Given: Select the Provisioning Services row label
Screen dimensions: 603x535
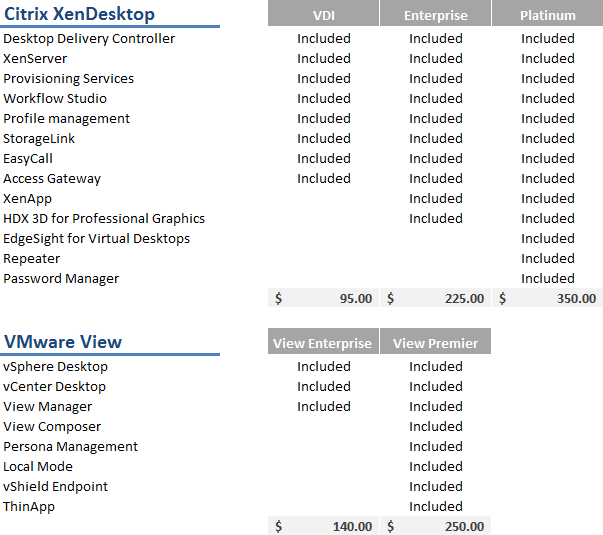Looking at the screenshot, I should pyautogui.click(x=68, y=78).
